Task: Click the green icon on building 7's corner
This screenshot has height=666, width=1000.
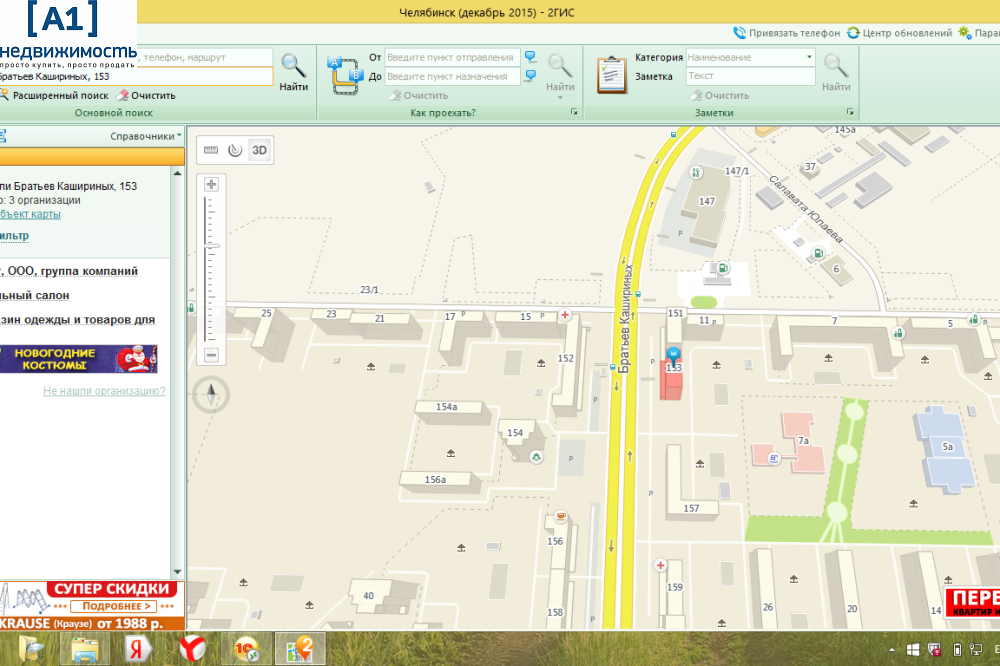Action: click(898, 332)
